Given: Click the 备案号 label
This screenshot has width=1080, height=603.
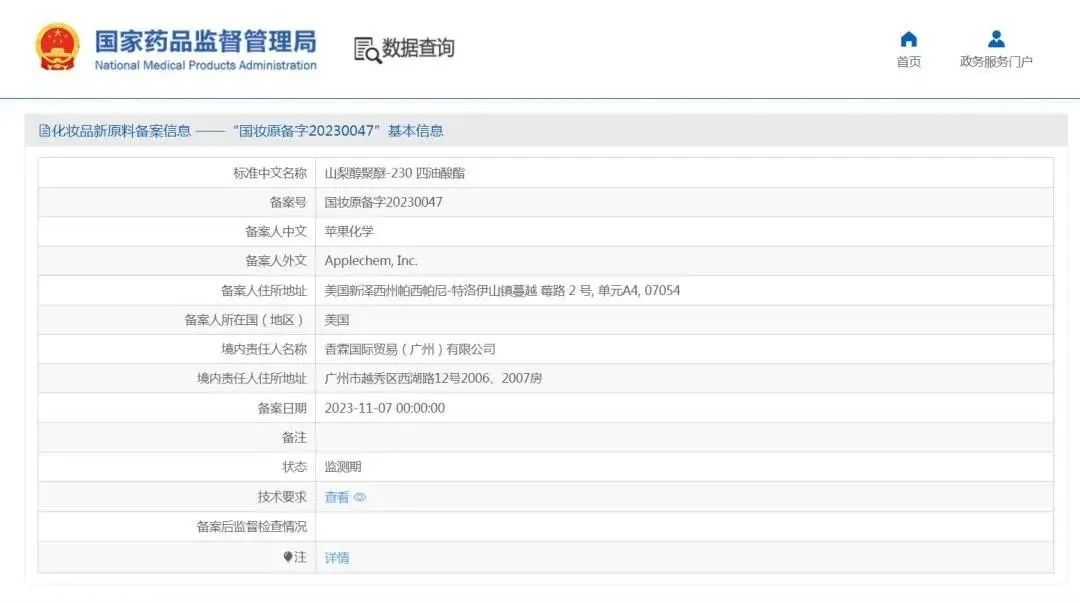Looking at the screenshot, I should 288,202.
